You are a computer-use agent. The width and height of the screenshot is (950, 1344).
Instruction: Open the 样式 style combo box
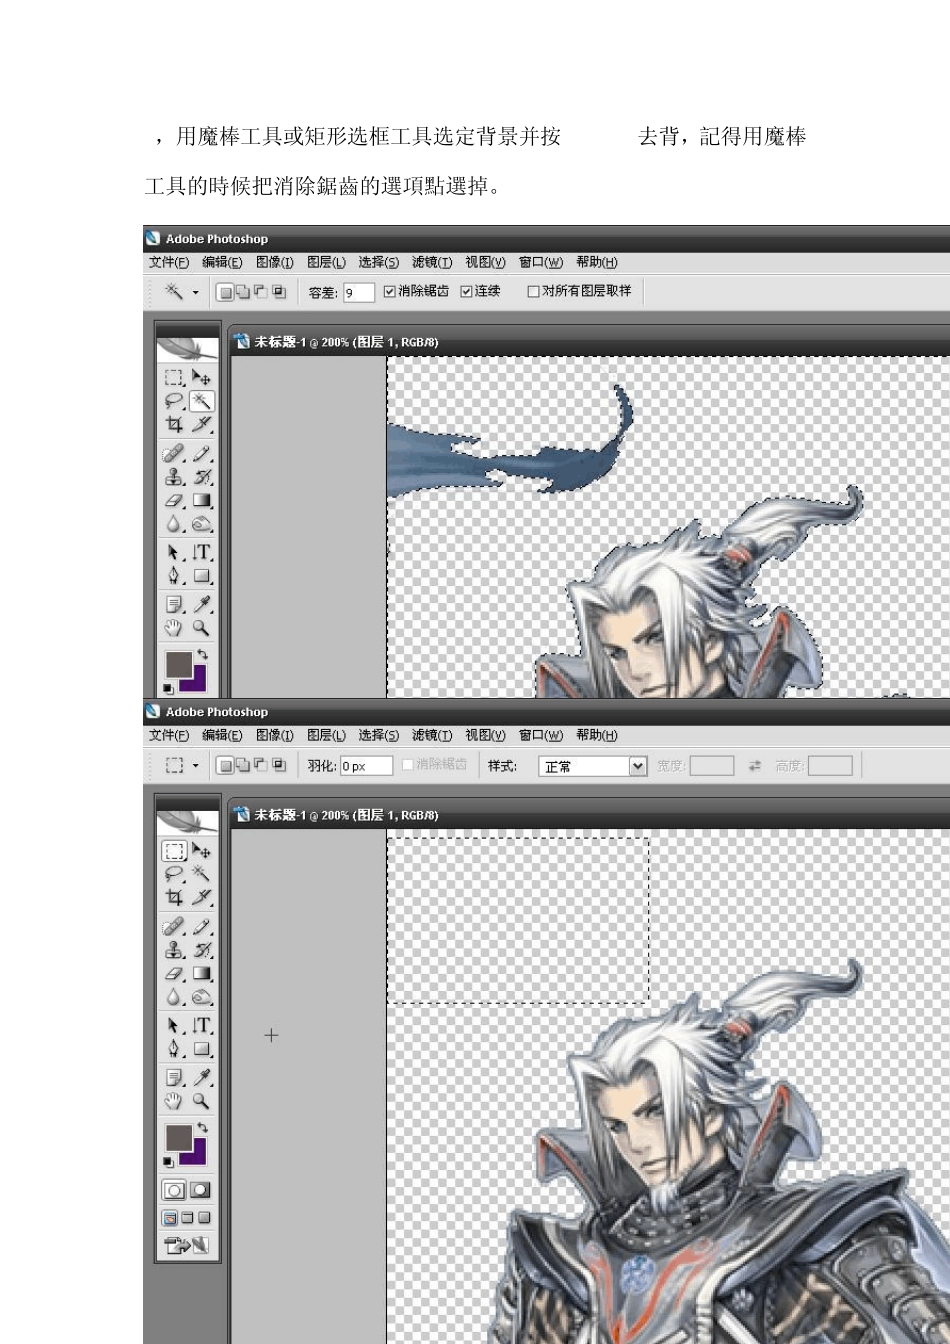click(593, 766)
